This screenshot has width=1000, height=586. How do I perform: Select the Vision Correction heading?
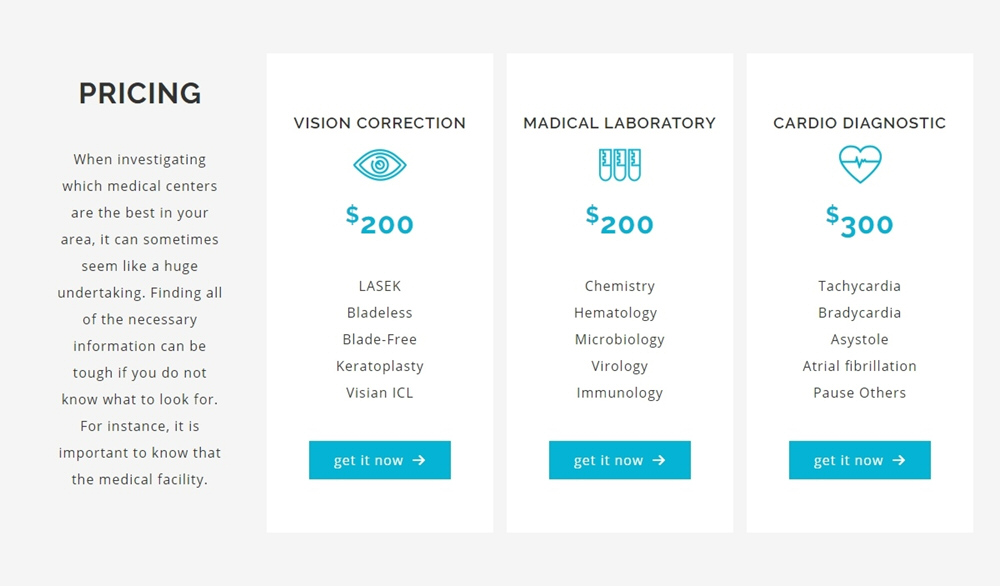[x=379, y=122]
